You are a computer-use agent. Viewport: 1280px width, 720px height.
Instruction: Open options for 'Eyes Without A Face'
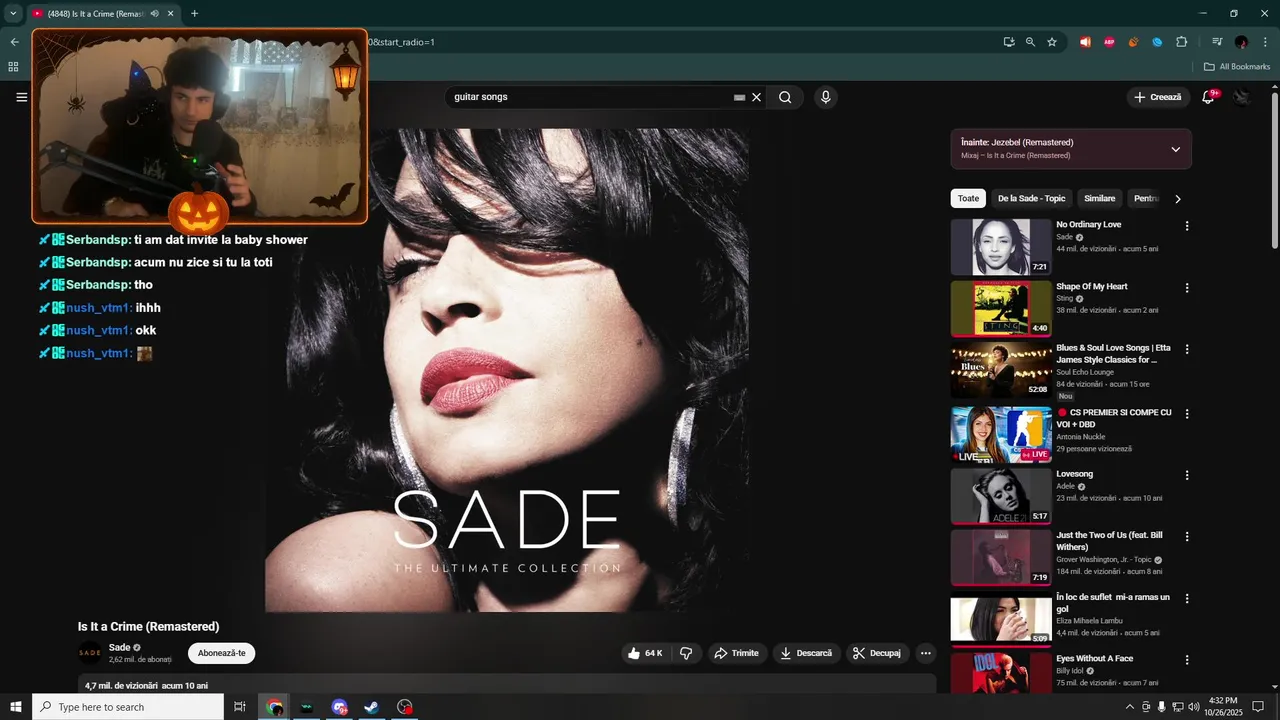pyautogui.click(x=1187, y=660)
